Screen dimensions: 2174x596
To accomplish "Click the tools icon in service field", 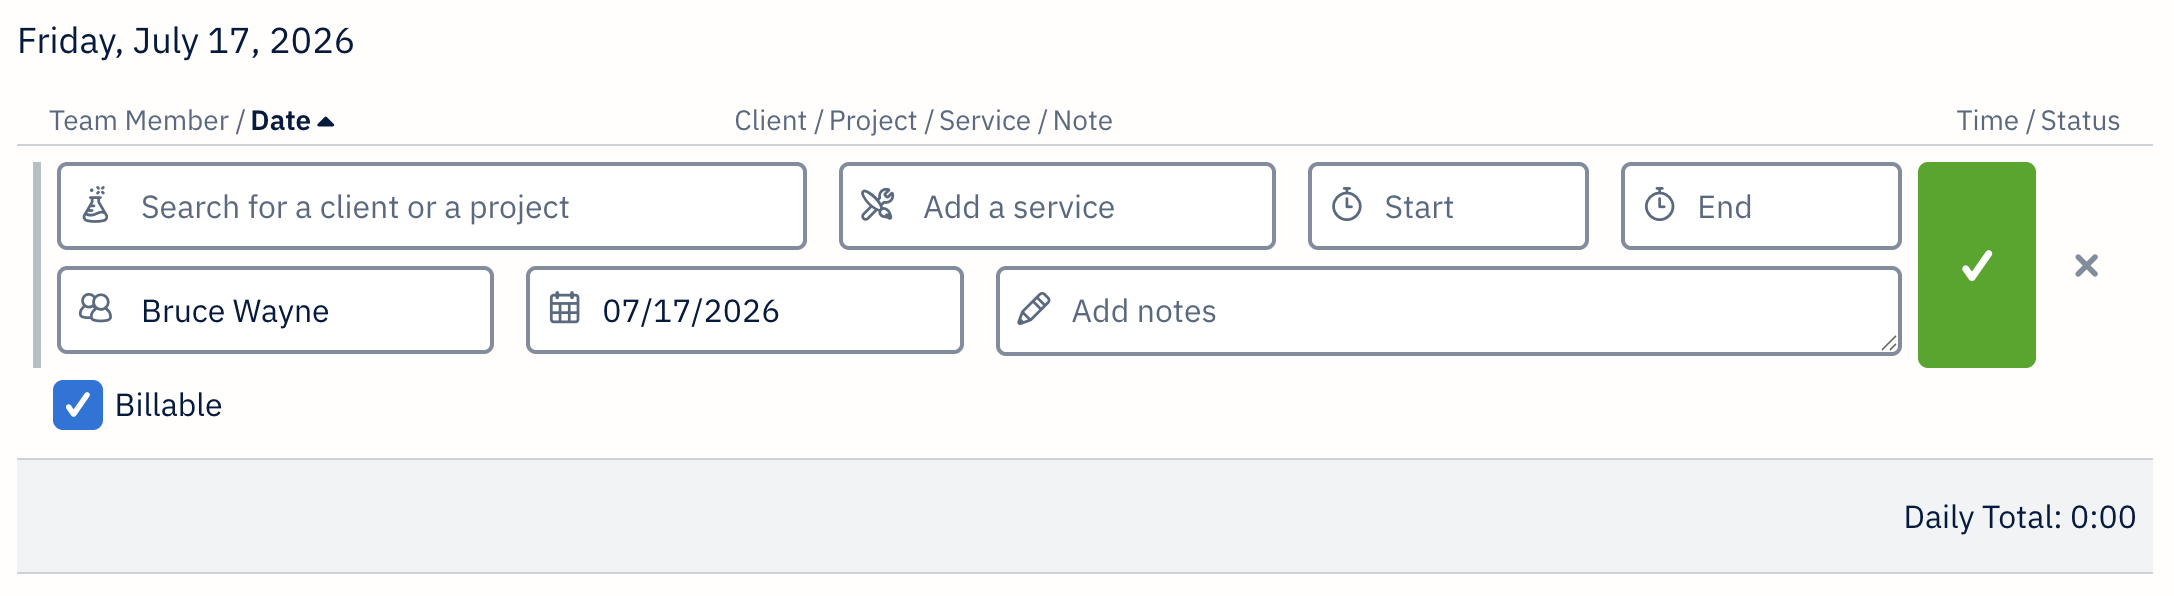I will point(878,205).
